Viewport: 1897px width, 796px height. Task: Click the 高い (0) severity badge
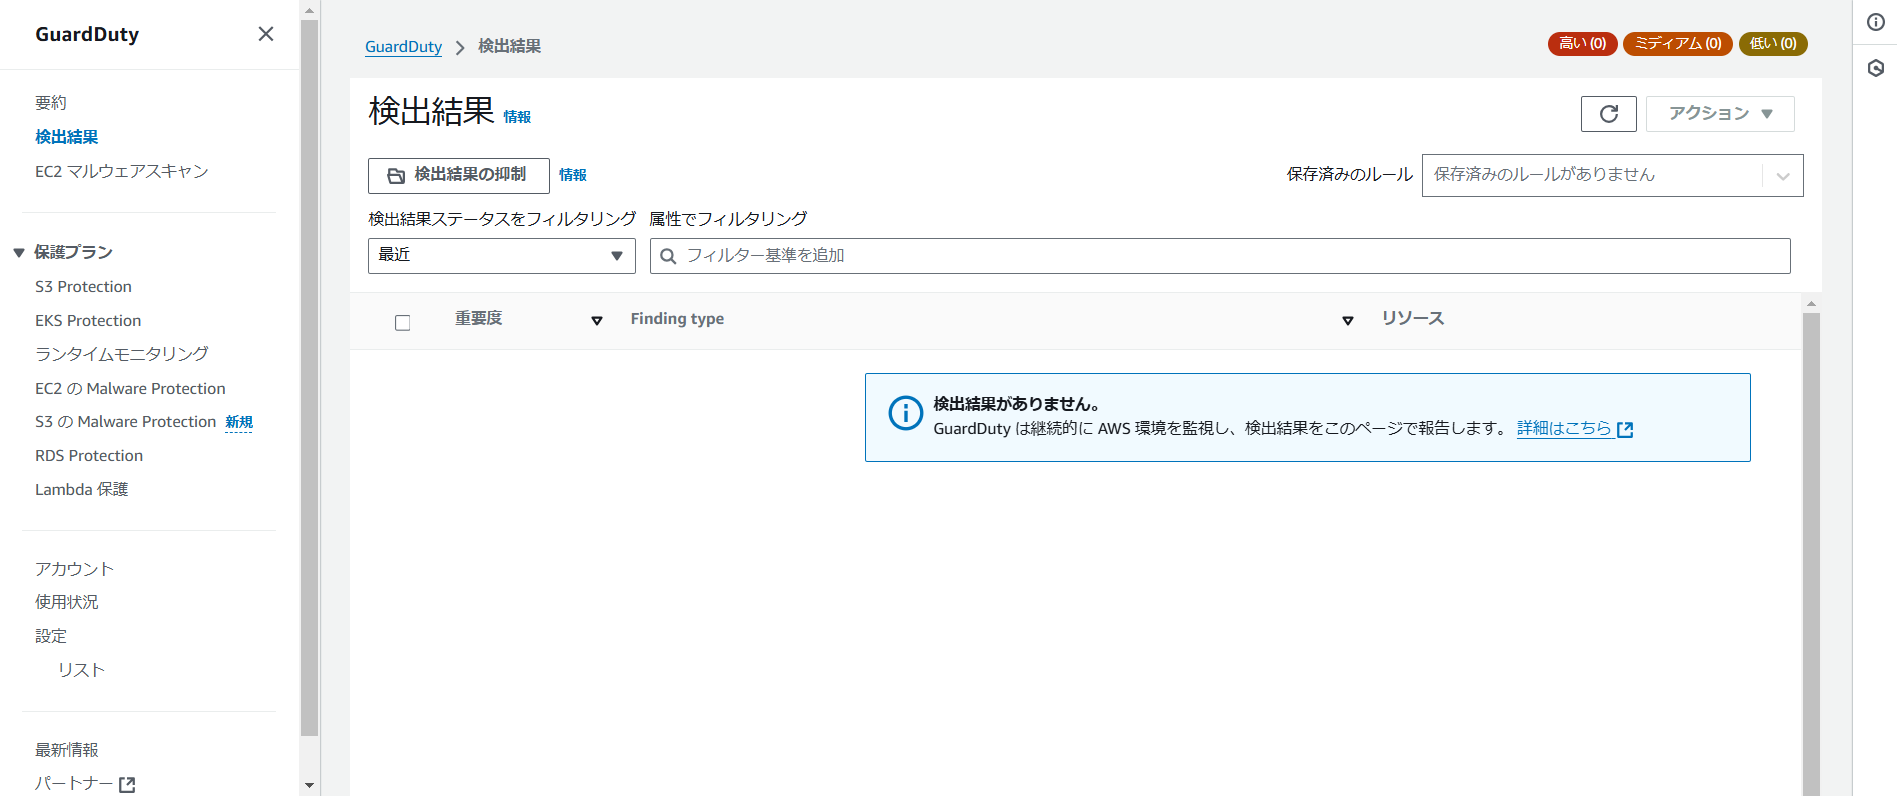click(x=1583, y=44)
